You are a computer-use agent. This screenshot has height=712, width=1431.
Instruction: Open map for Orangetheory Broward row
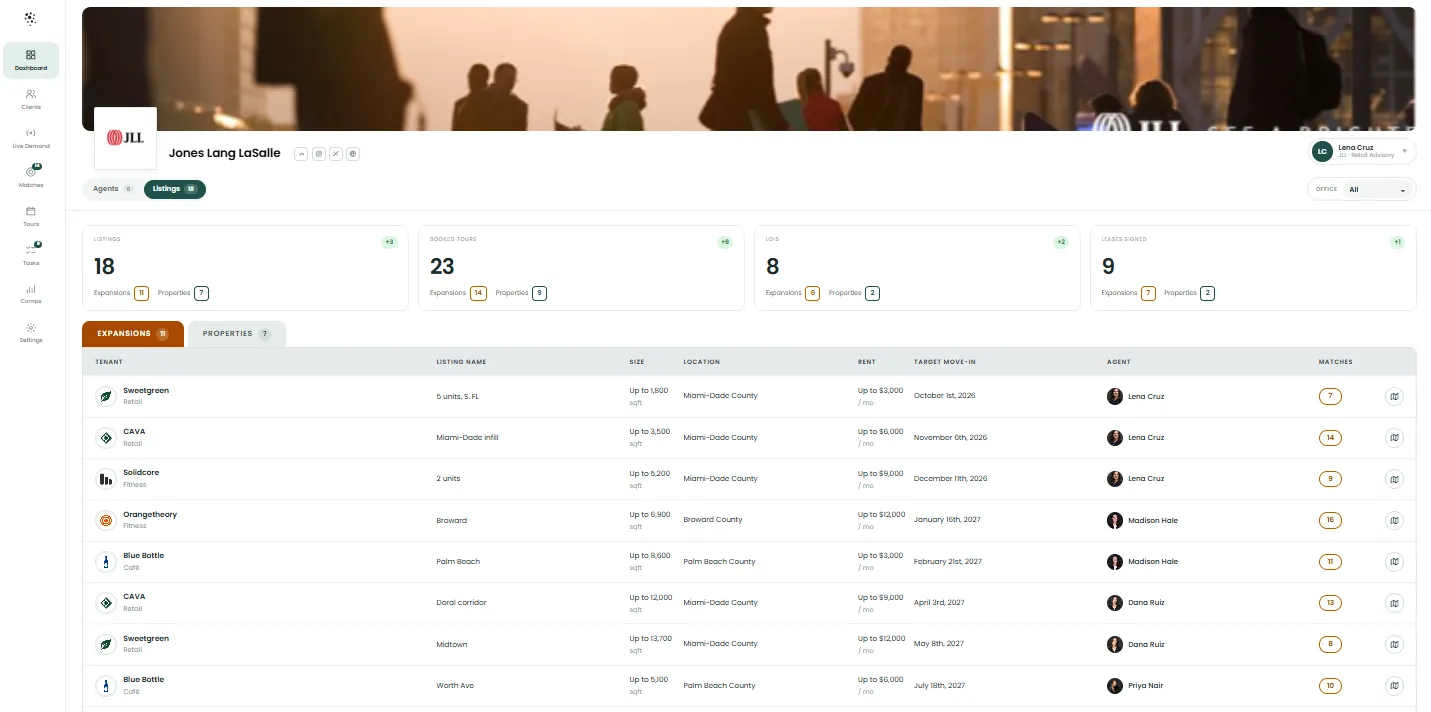pos(1394,520)
